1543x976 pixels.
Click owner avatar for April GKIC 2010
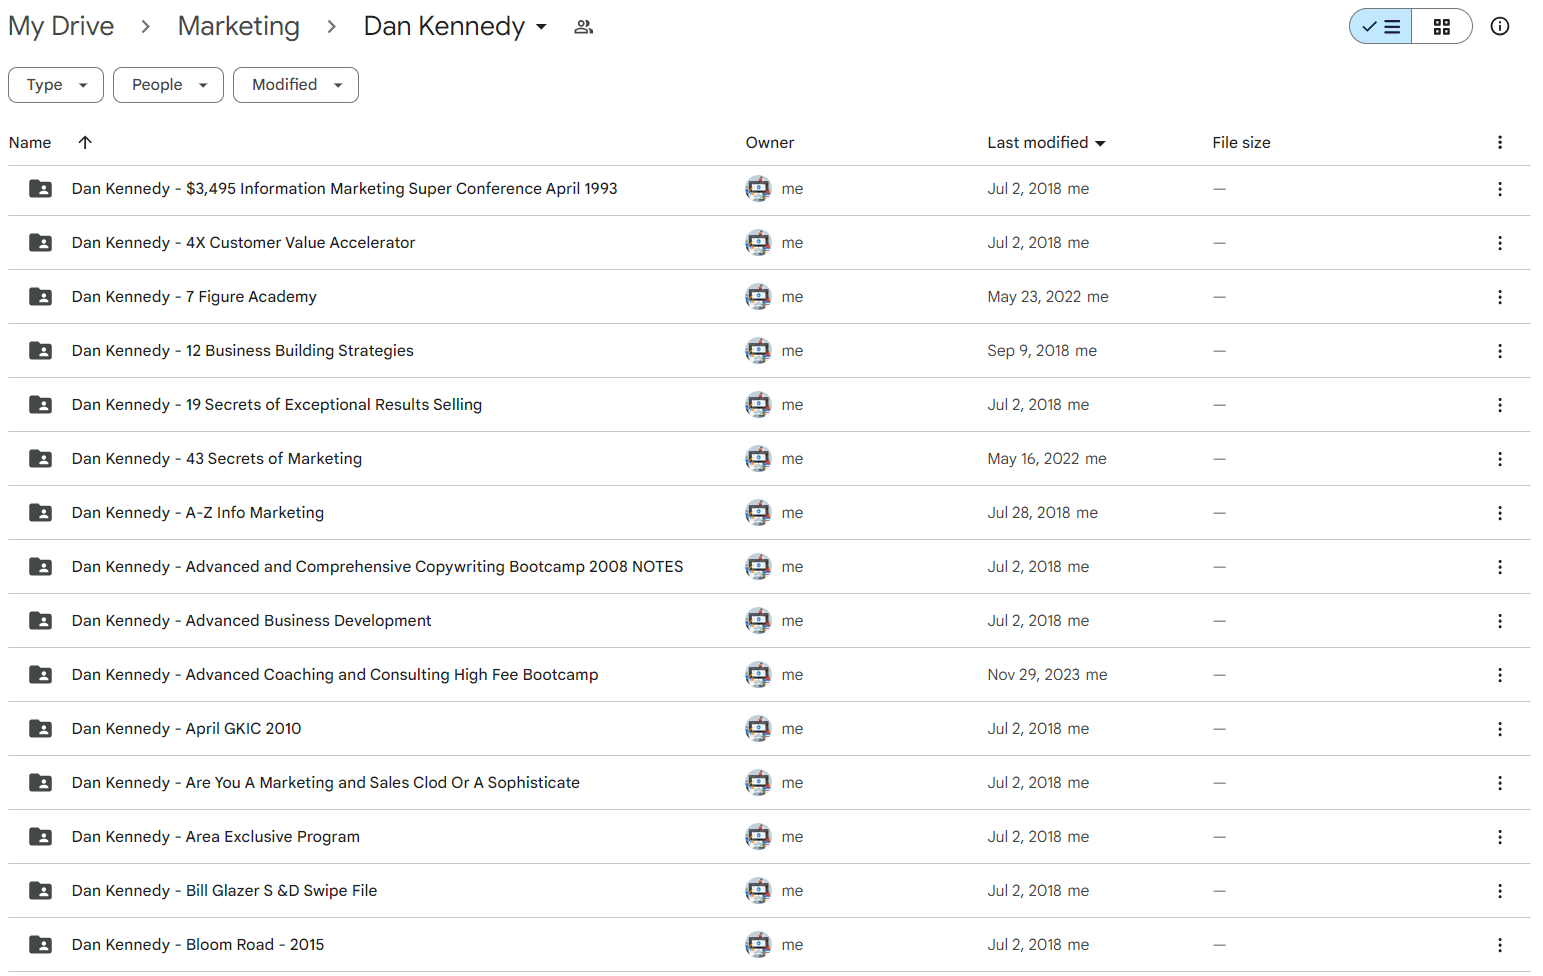pyautogui.click(x=758, y=729)
